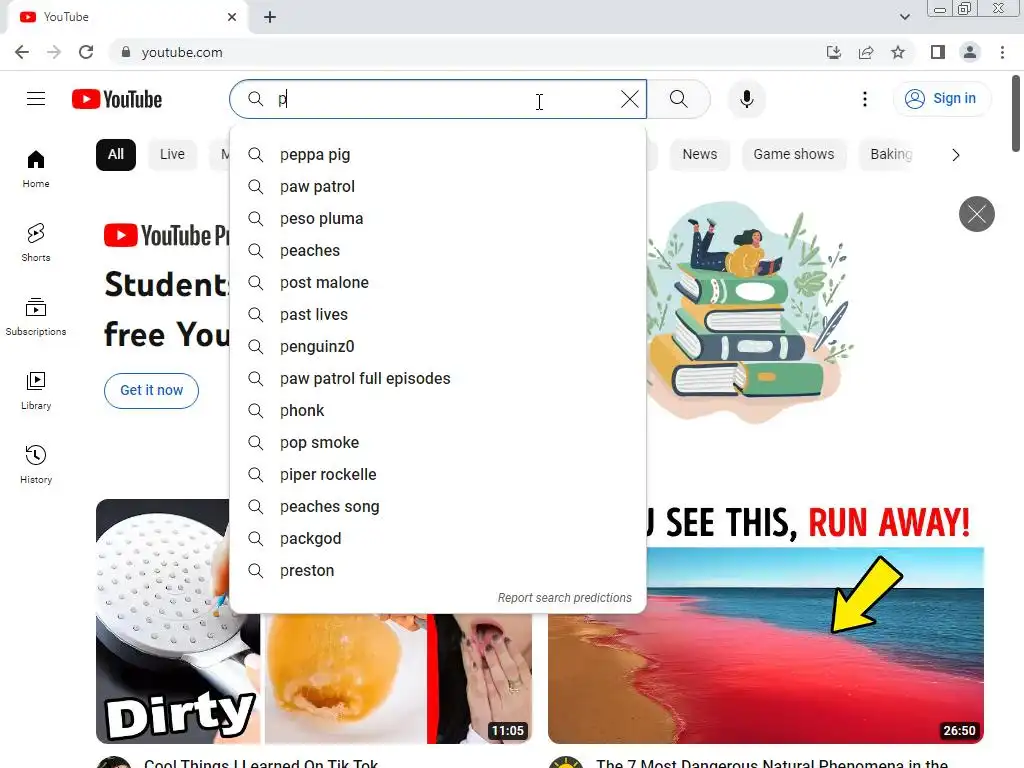Start voice search with the microphone icon

tap(746, 99)
